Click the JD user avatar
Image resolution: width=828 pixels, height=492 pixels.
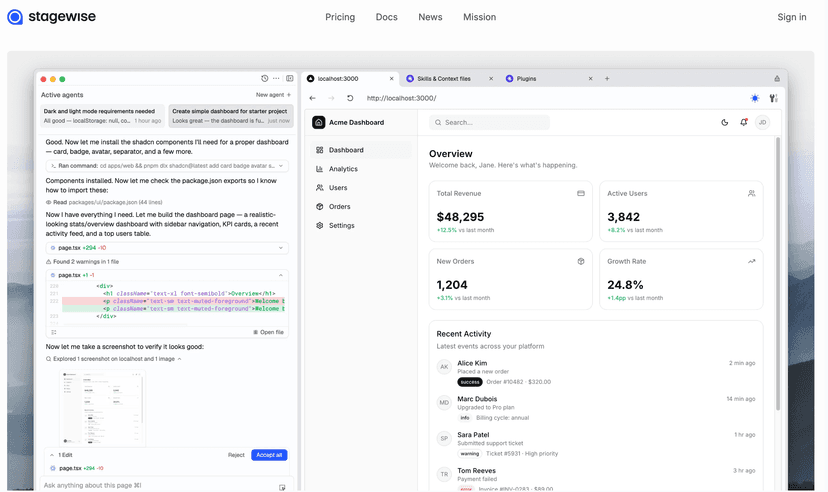(x=762, y=122)
